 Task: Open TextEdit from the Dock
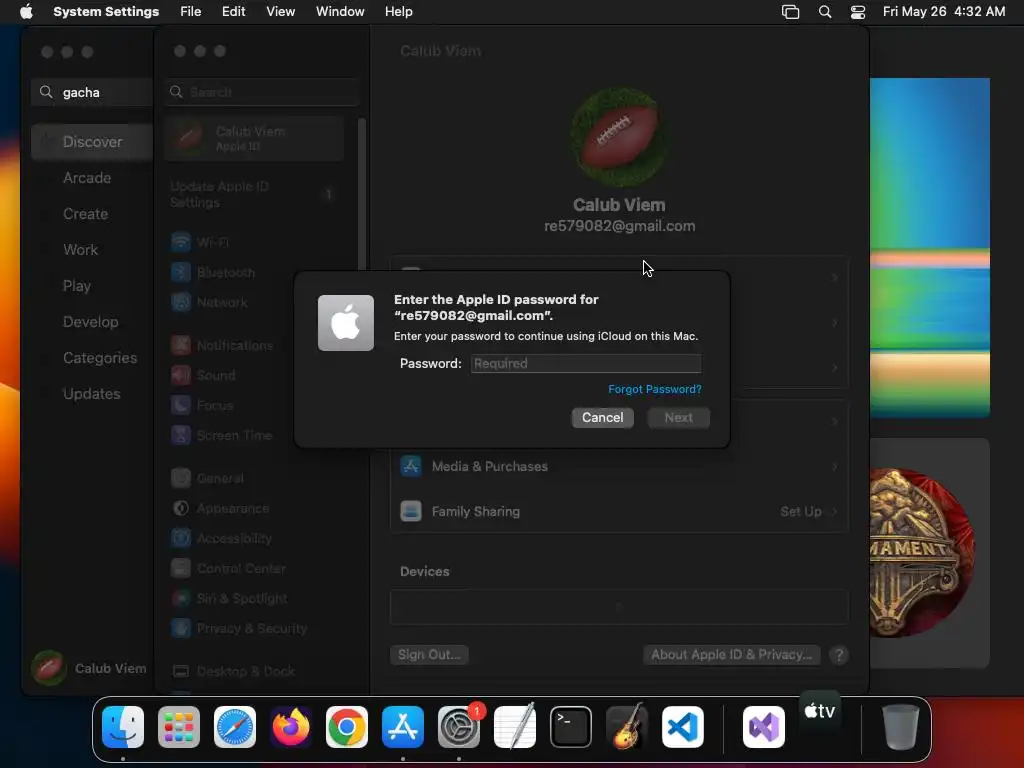[515, 727]
